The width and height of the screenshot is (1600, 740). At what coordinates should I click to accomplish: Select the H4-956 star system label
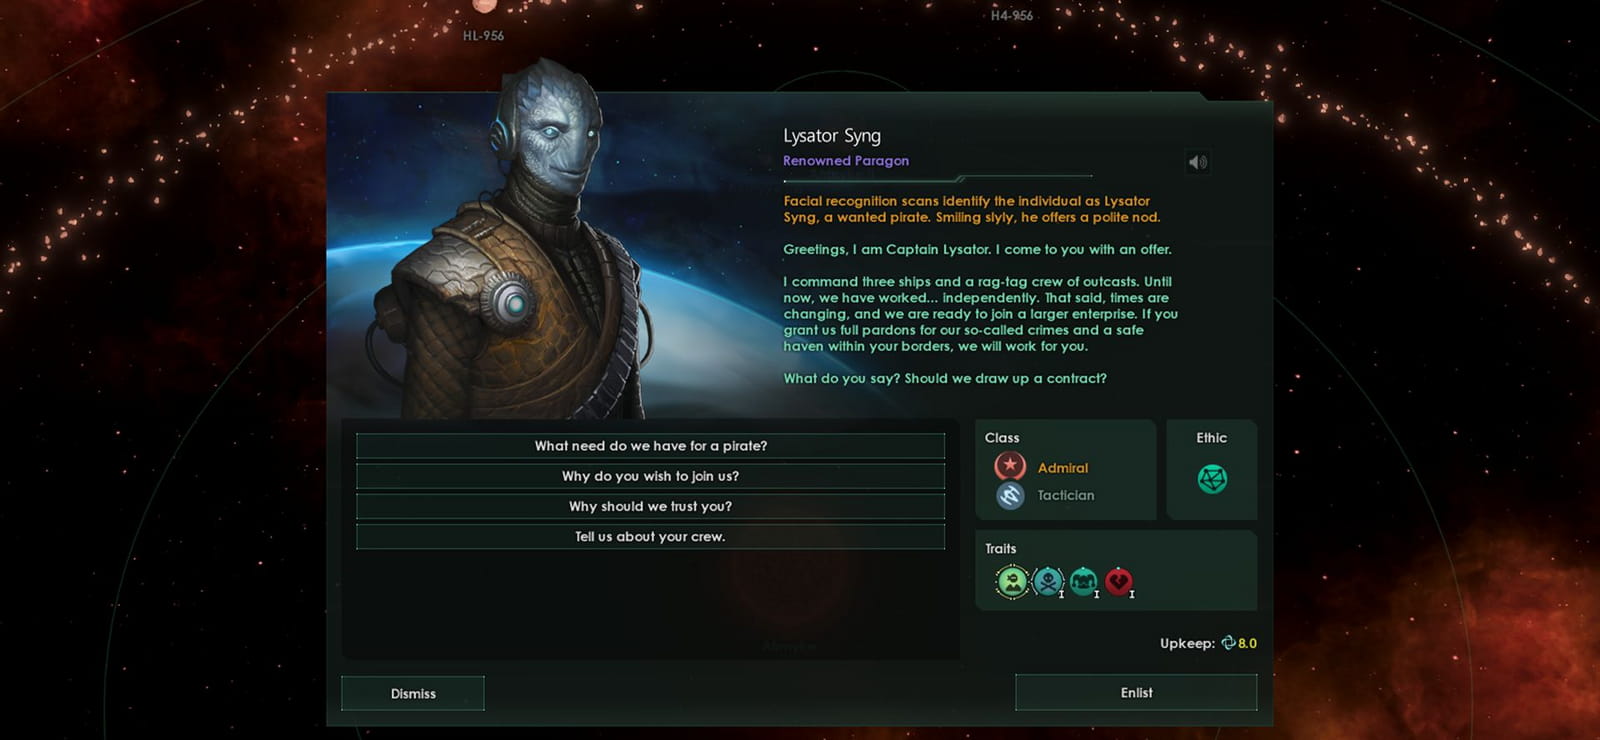[x=1011, y=15]
